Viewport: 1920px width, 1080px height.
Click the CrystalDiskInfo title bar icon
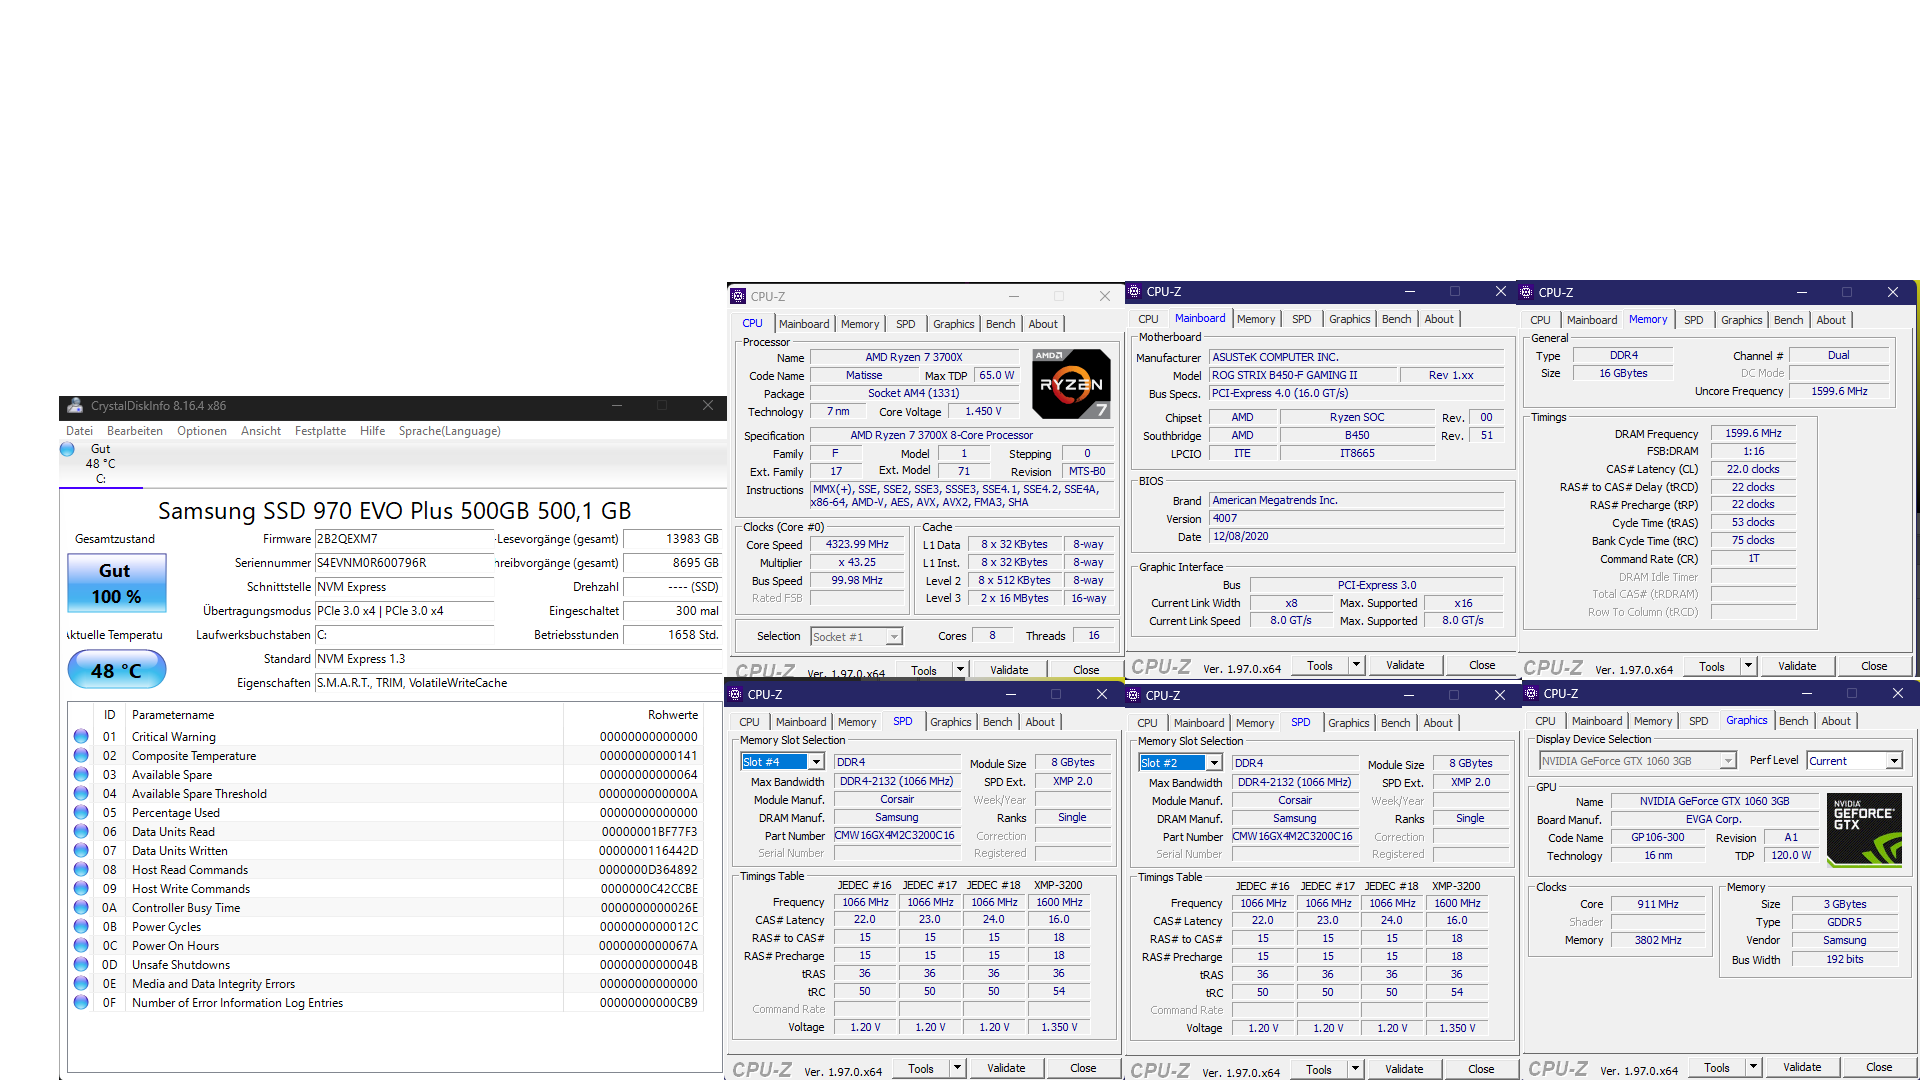pyautogui.click(x=75, y=406)
